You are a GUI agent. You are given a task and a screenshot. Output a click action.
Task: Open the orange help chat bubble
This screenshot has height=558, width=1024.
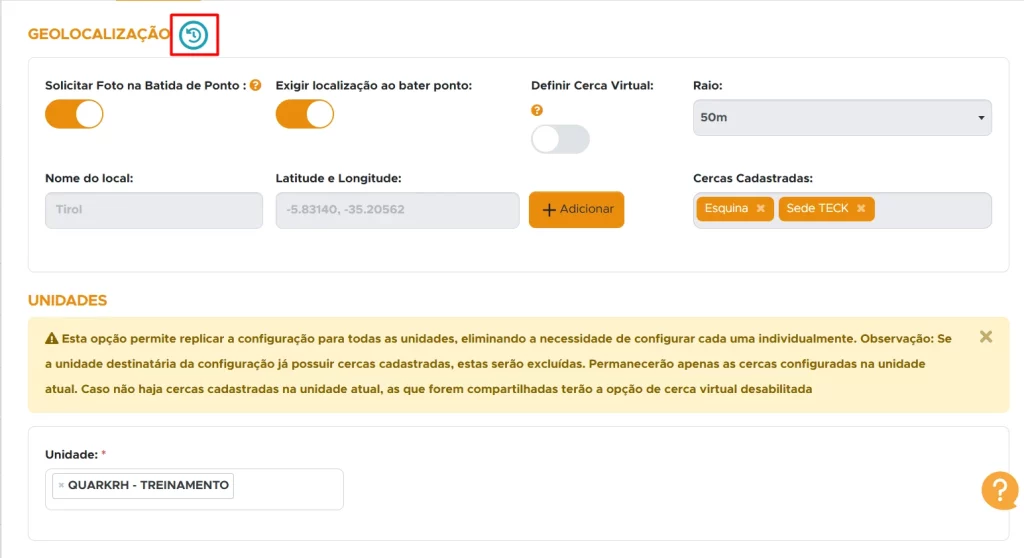pos(999,490)
